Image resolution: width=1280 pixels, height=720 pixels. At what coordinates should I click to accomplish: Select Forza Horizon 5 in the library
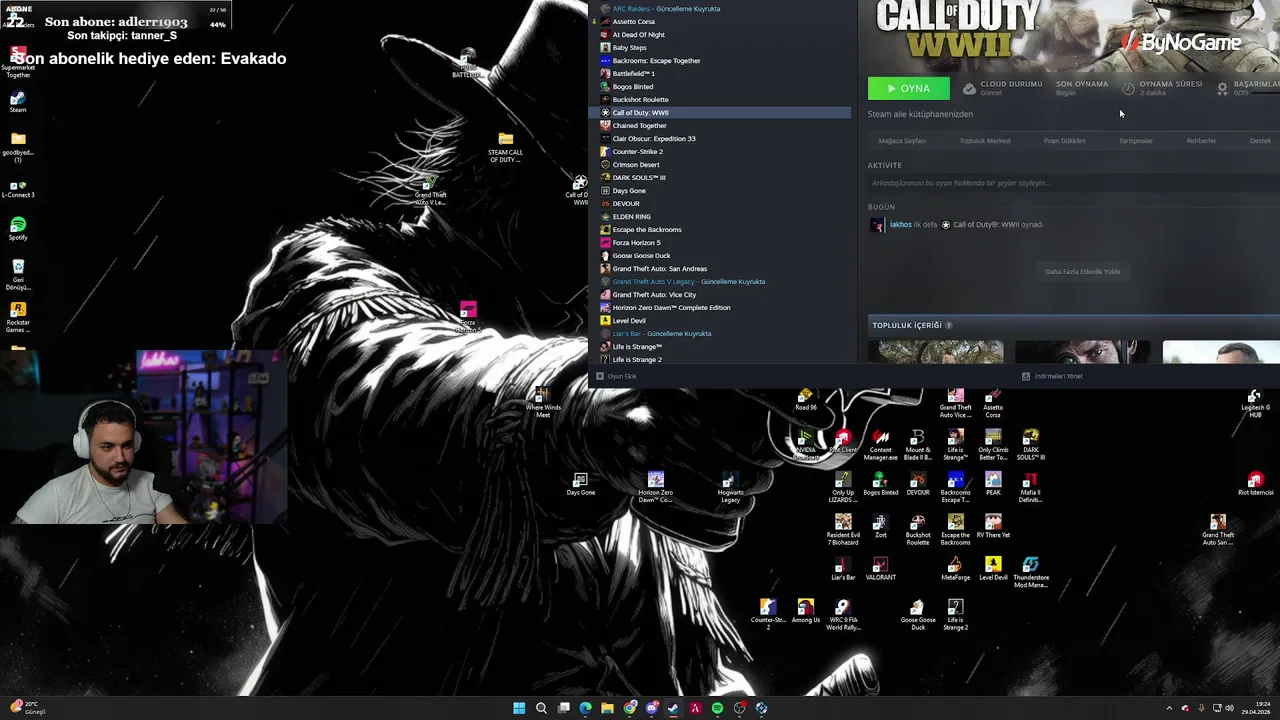(x=724, y=242)
